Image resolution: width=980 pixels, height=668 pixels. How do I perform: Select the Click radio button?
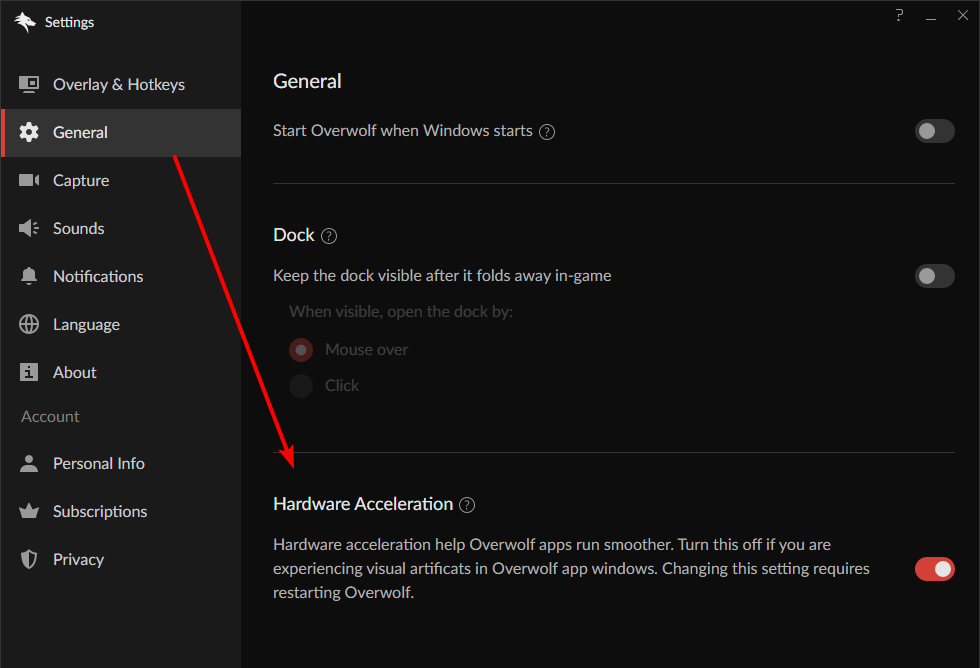pyautogui.click(x=301, y=386)
